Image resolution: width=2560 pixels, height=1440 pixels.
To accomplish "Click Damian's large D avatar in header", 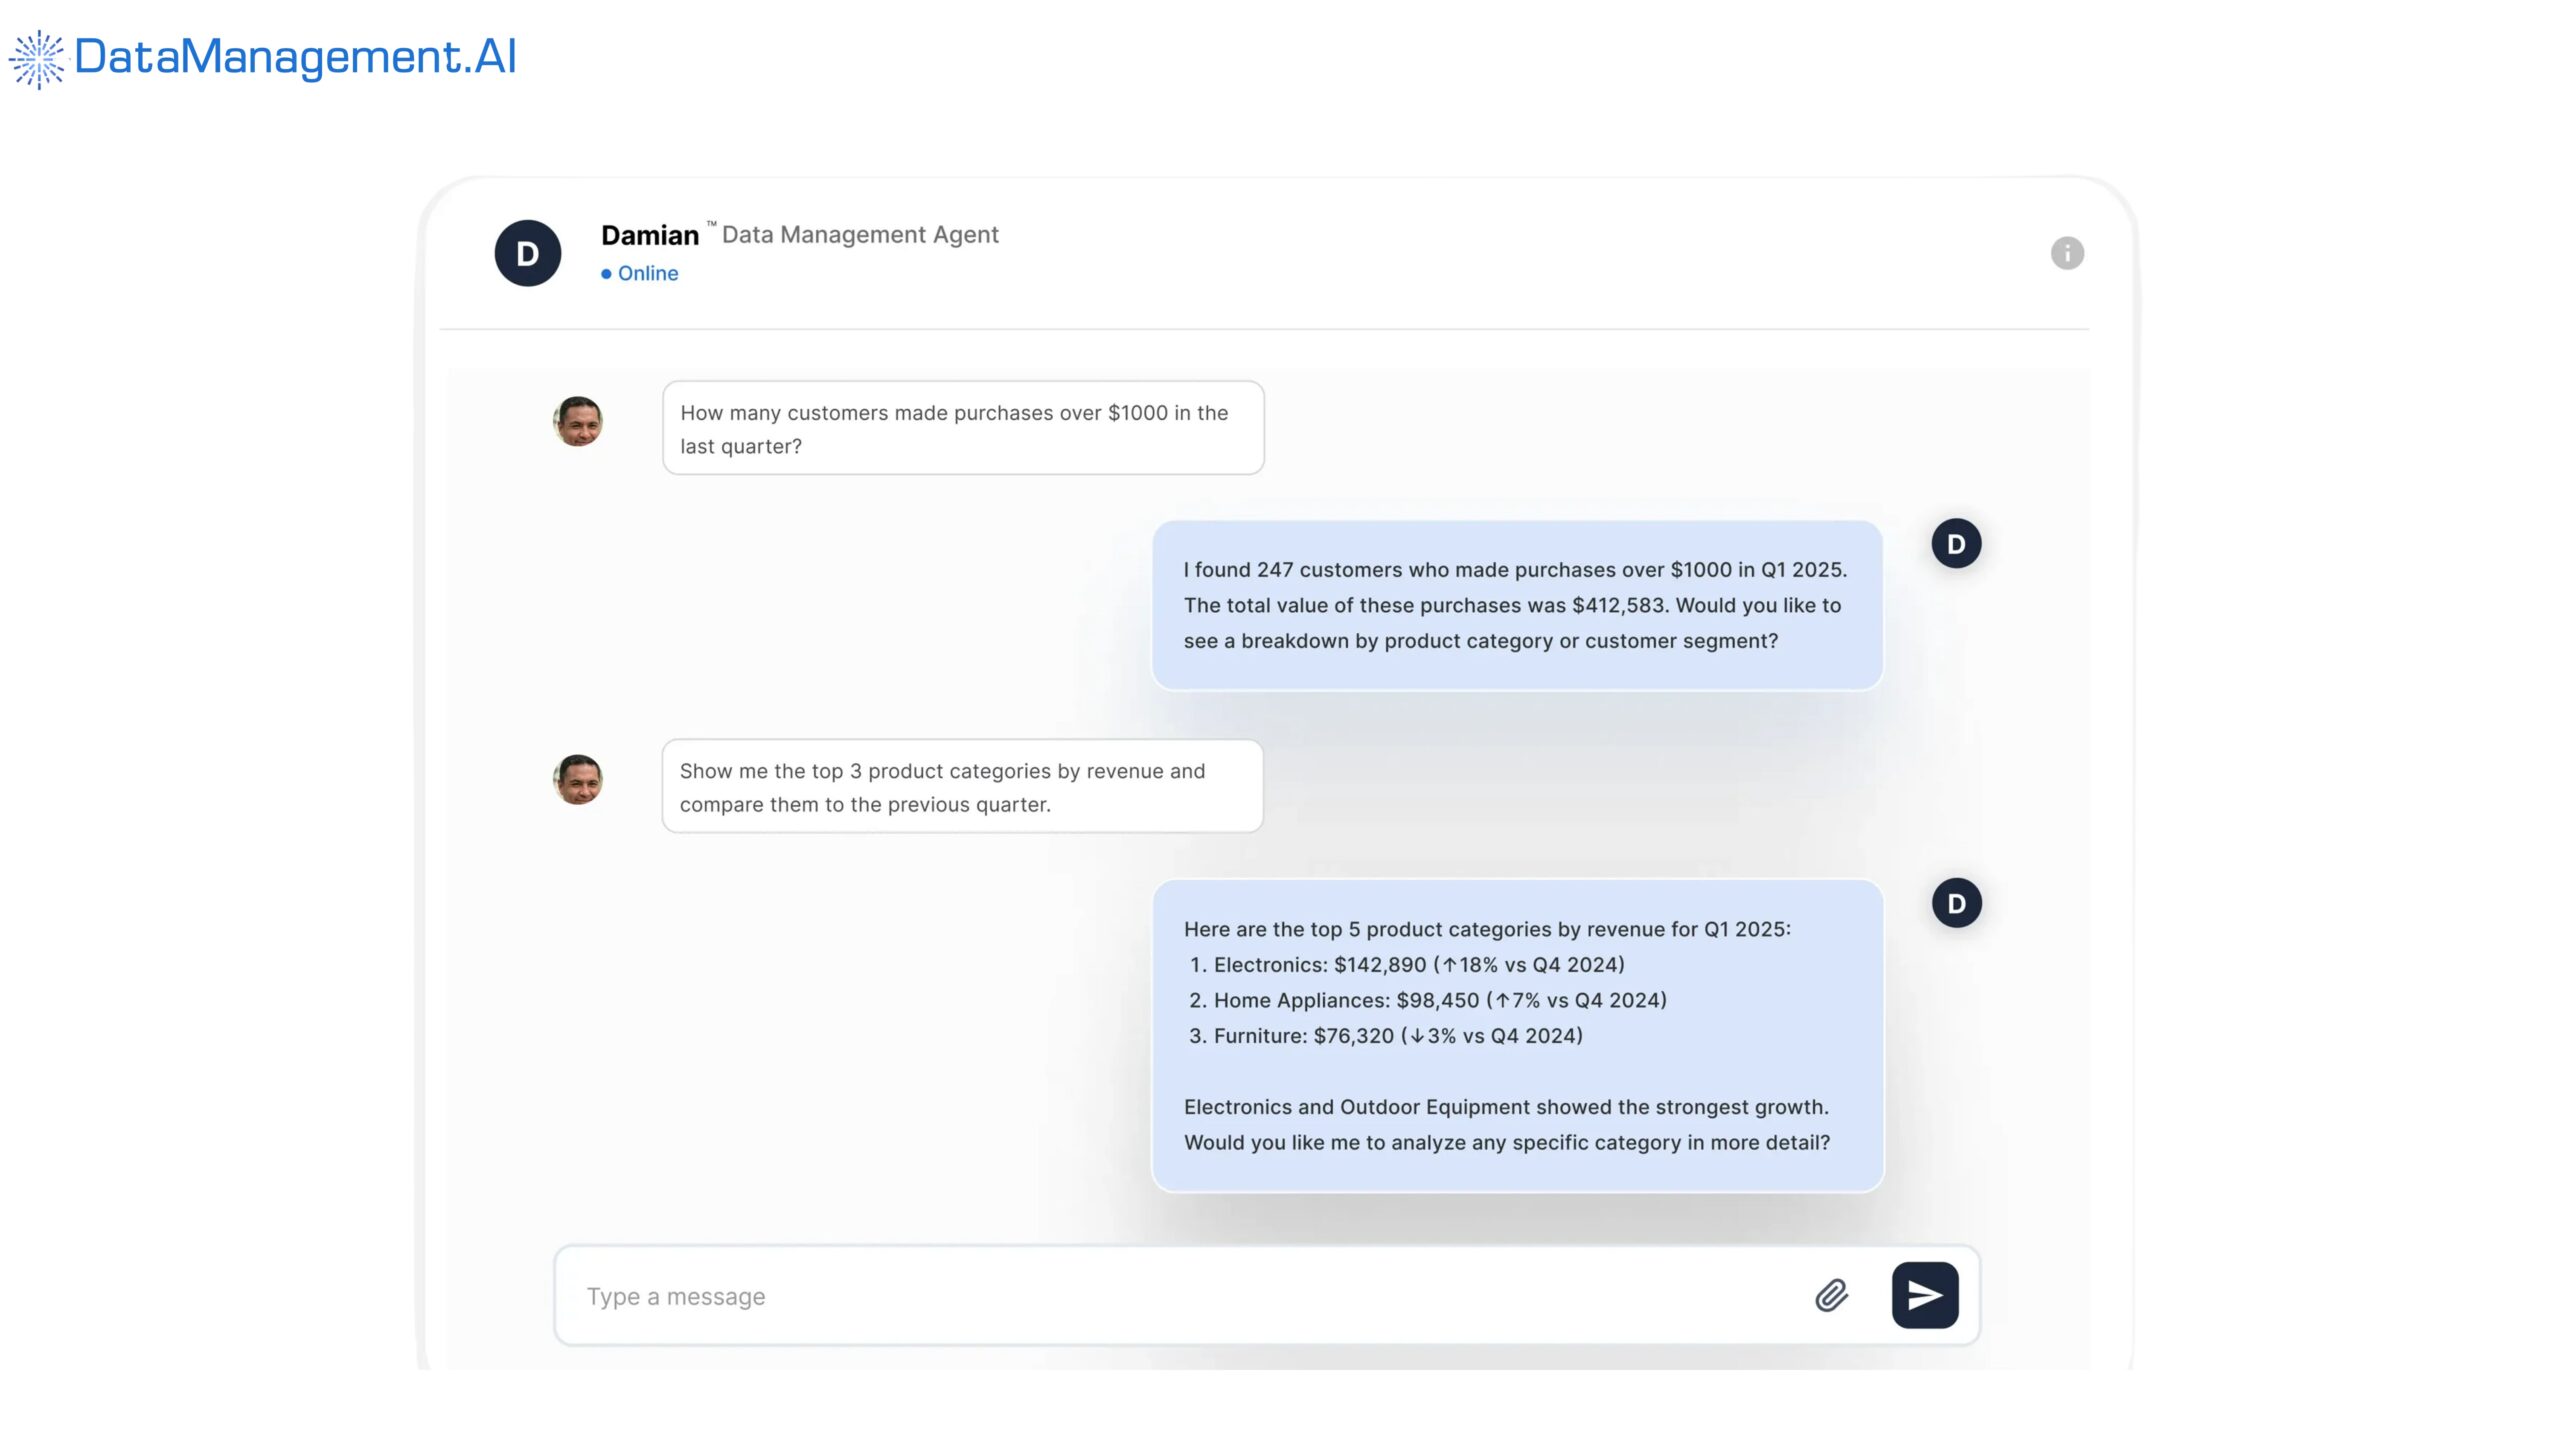I will click(528, 253).
